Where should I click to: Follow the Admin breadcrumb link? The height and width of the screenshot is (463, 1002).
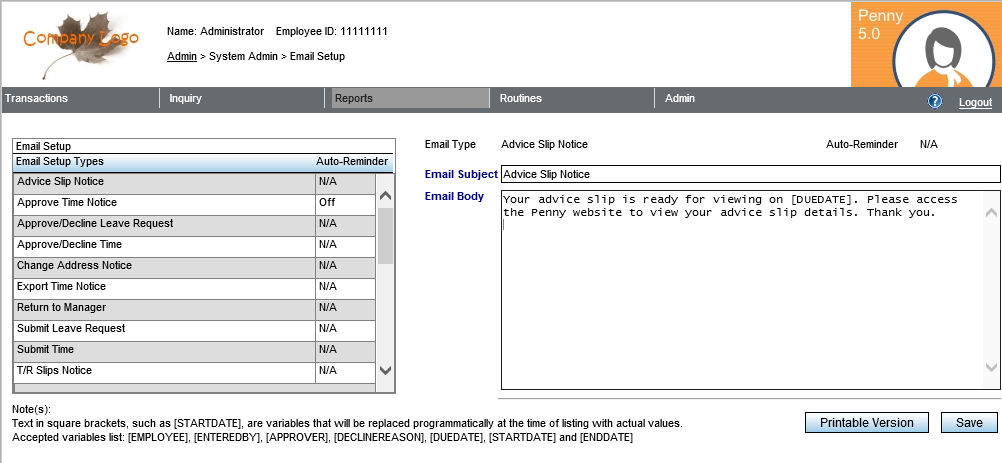(x=182, y=56)
